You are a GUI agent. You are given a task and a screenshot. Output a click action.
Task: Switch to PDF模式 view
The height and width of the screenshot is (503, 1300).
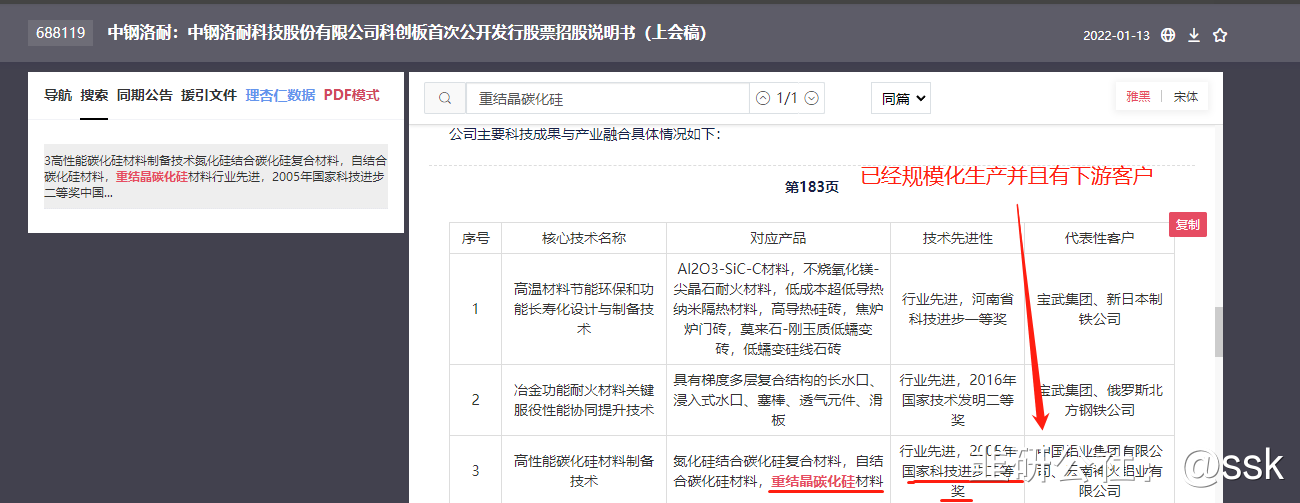click(351, 95)
